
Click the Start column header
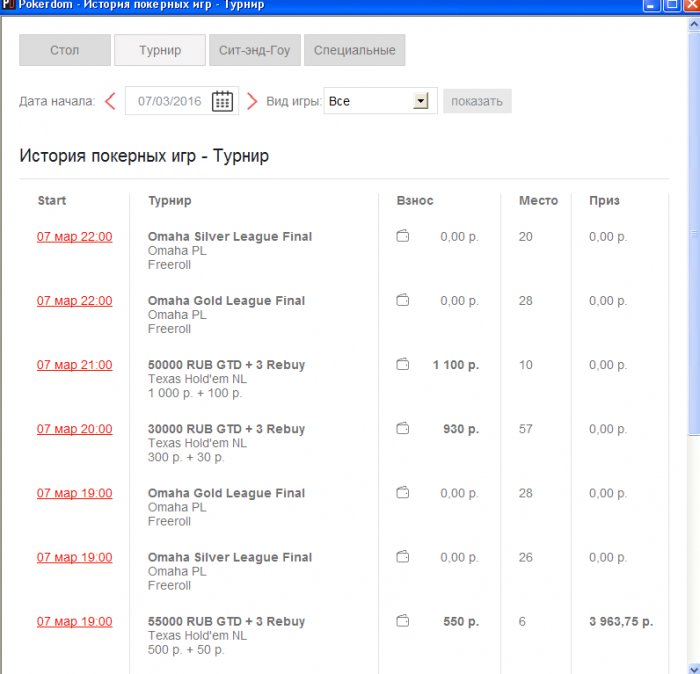coord(52,200)
